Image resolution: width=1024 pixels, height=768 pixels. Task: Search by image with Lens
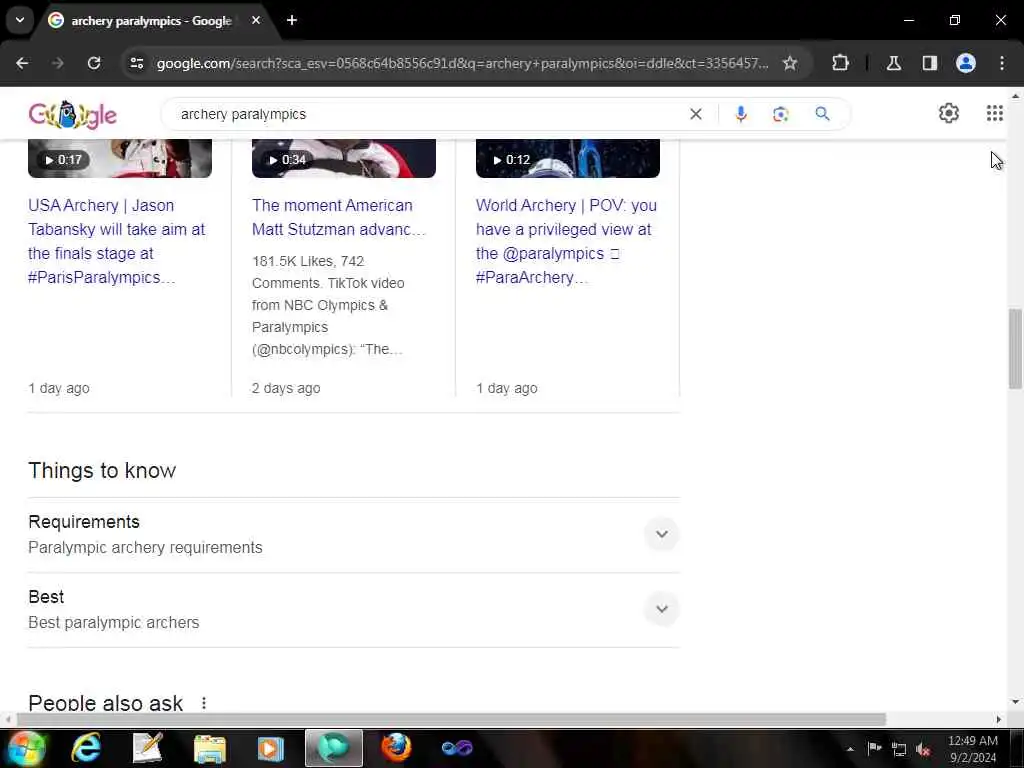coord(780,114)
